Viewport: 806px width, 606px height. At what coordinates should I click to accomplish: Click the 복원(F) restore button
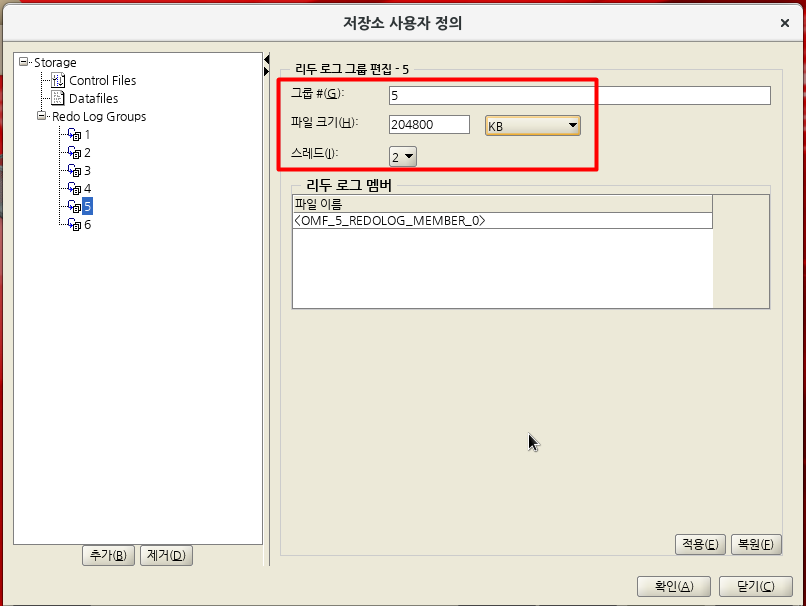pyautogui.click(x=756, y=544)
